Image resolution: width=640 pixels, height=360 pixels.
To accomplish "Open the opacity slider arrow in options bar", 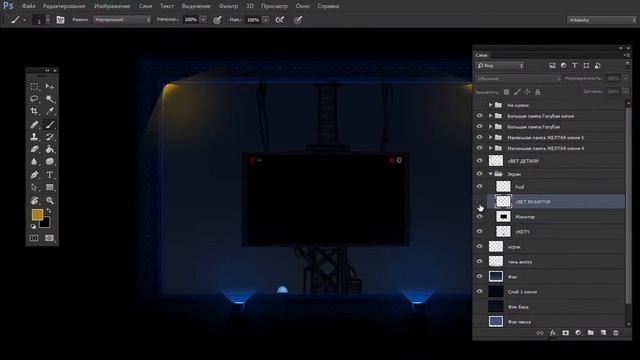I will (x=203, y=20).
